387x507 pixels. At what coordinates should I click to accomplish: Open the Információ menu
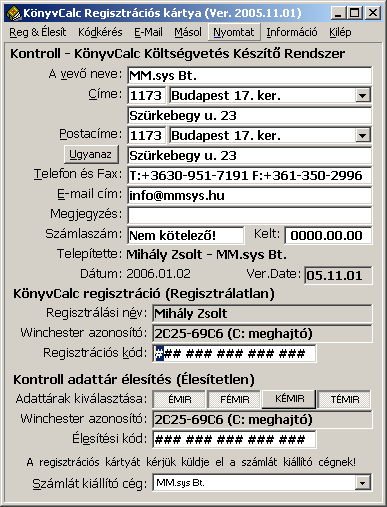(x=292, y=32)
